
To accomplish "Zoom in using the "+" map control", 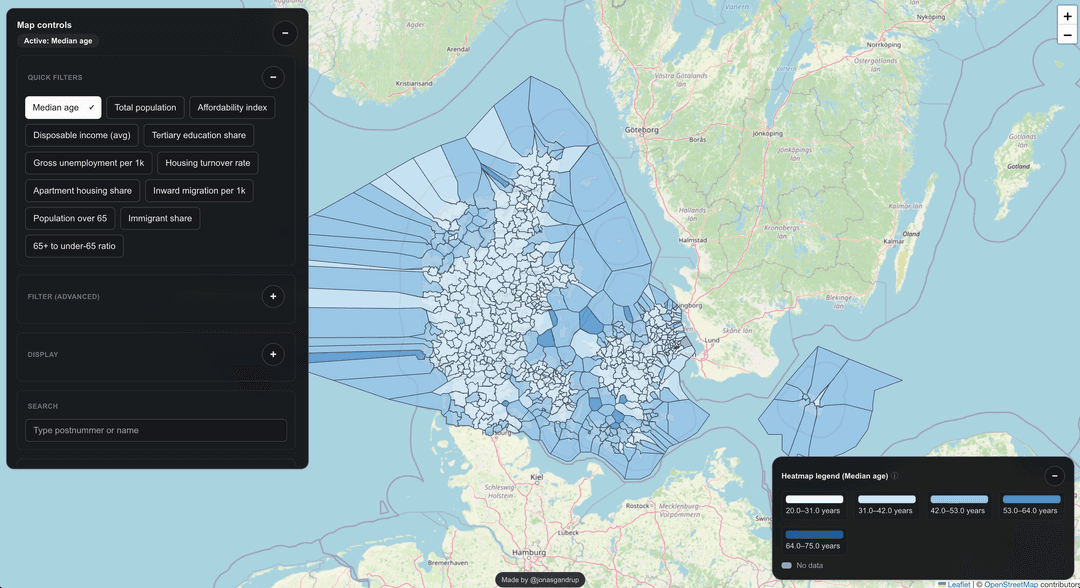I will coord(1067,16).
